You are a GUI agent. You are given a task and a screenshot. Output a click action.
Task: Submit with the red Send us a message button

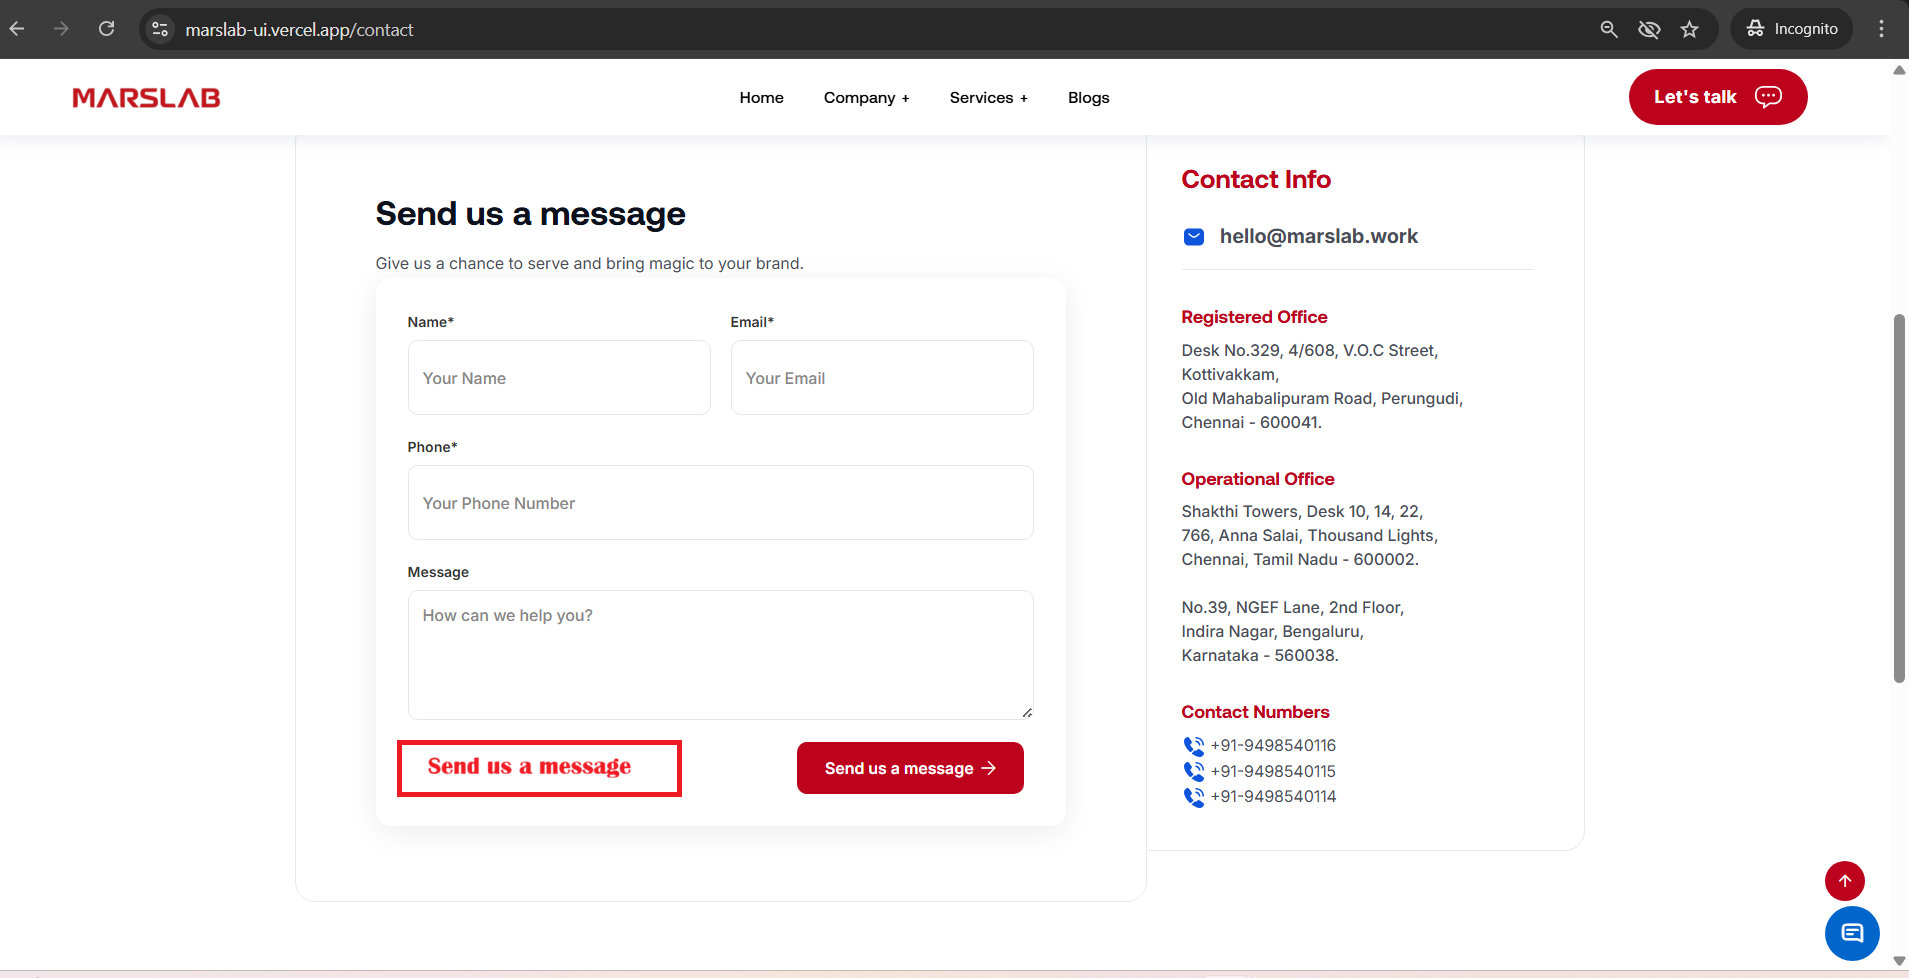[909, 768]
